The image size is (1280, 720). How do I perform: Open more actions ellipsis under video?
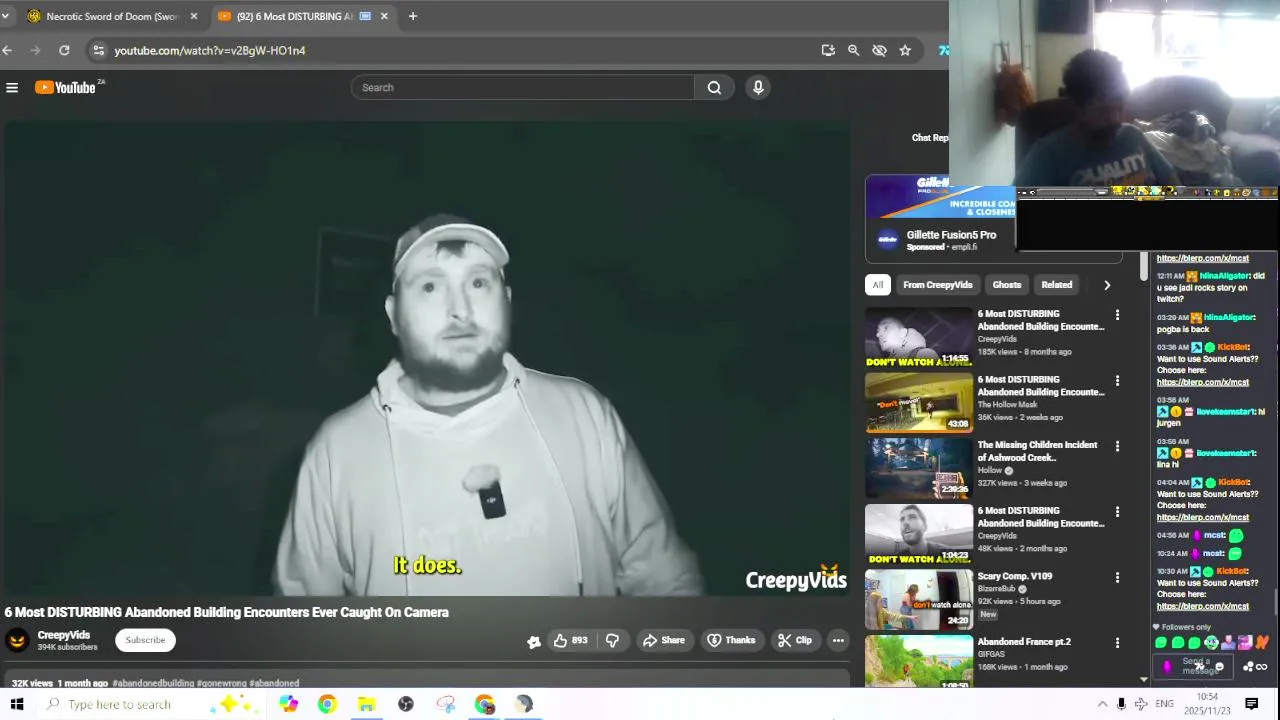[838, 640]
